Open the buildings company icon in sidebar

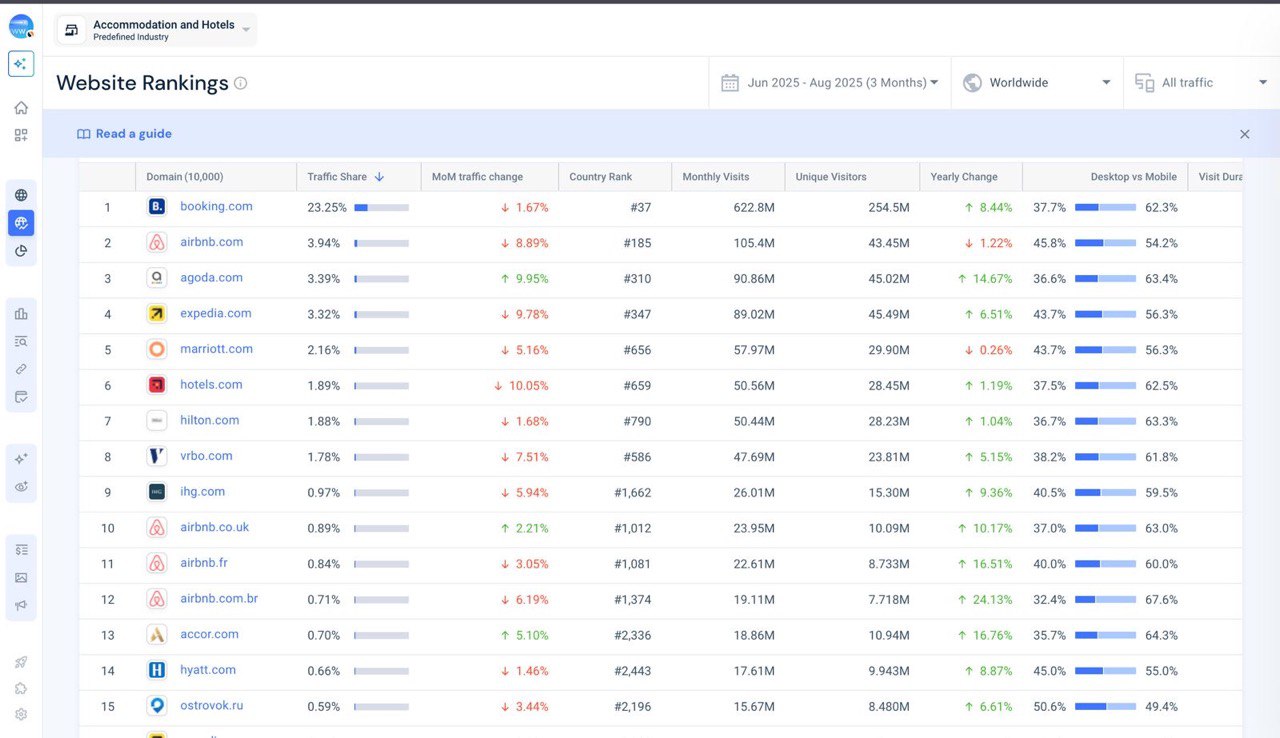(x=21, y=314)
